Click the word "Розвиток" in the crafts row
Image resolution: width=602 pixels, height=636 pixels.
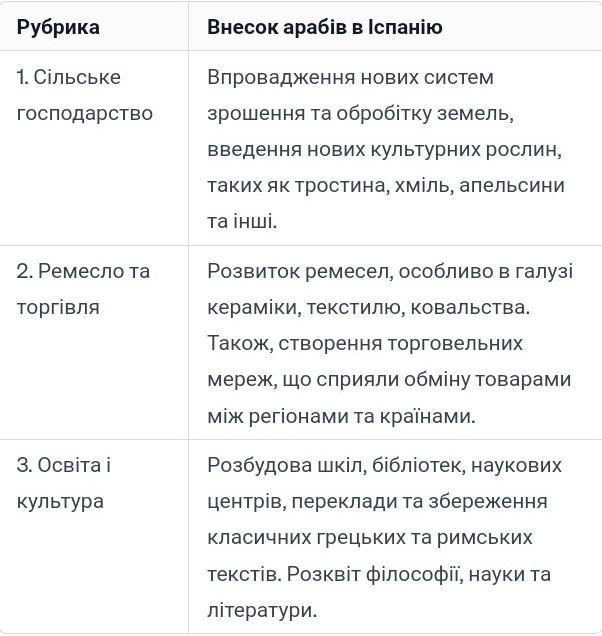pos(249,271)
